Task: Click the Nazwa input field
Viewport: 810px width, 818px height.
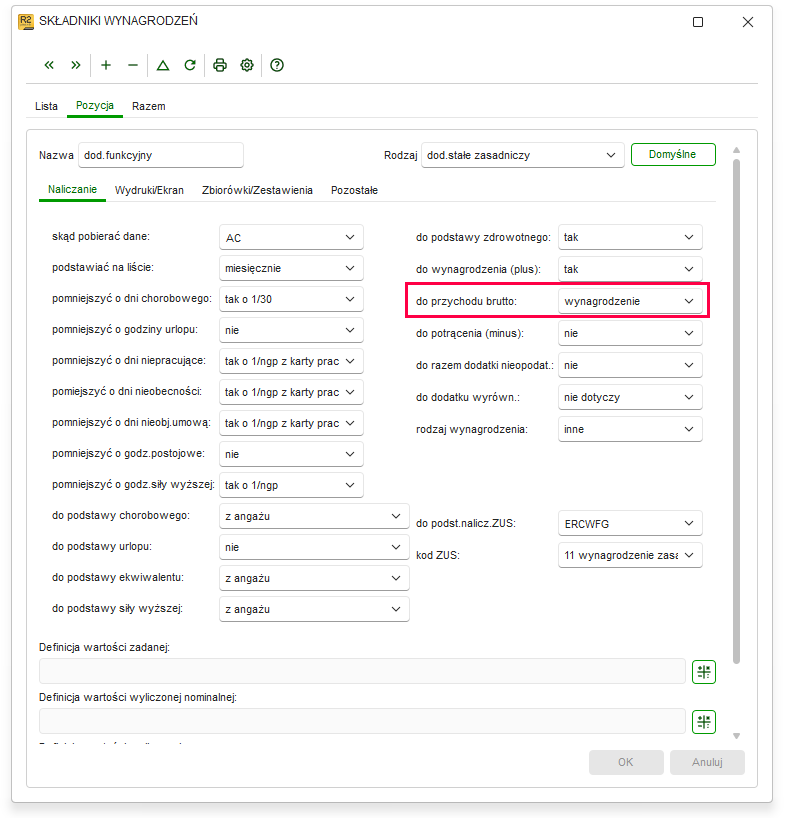Action: tap(161, 155)
